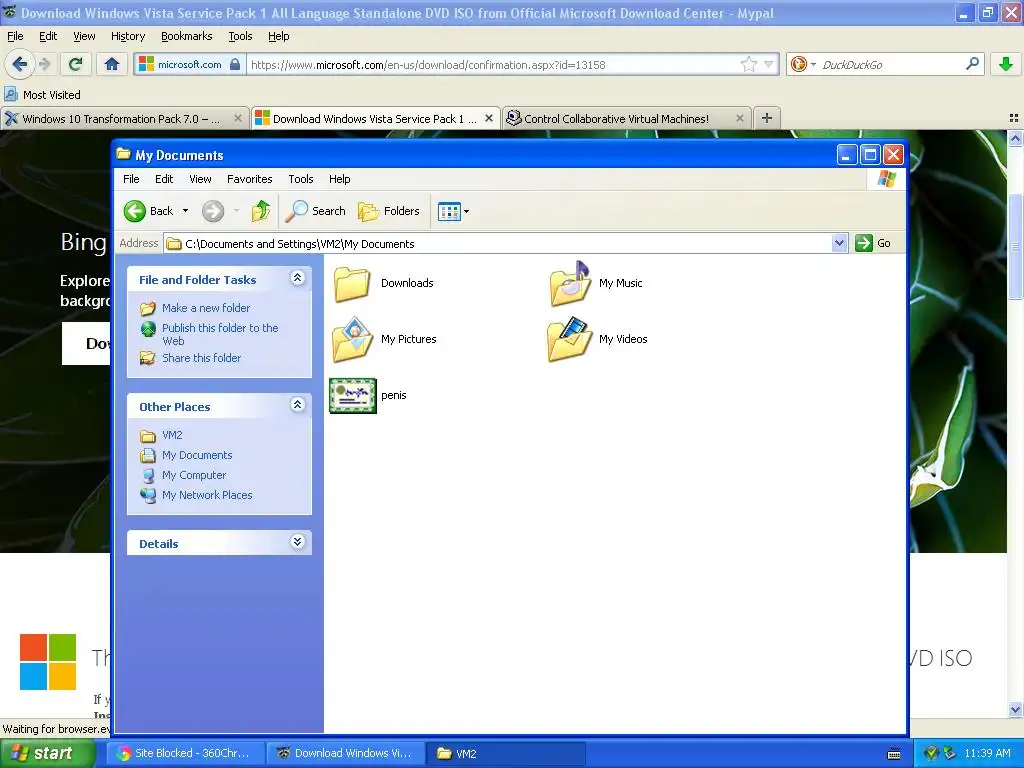Click scroll down arrow on browser page
1024x768 pixels.
point(1015,709)
